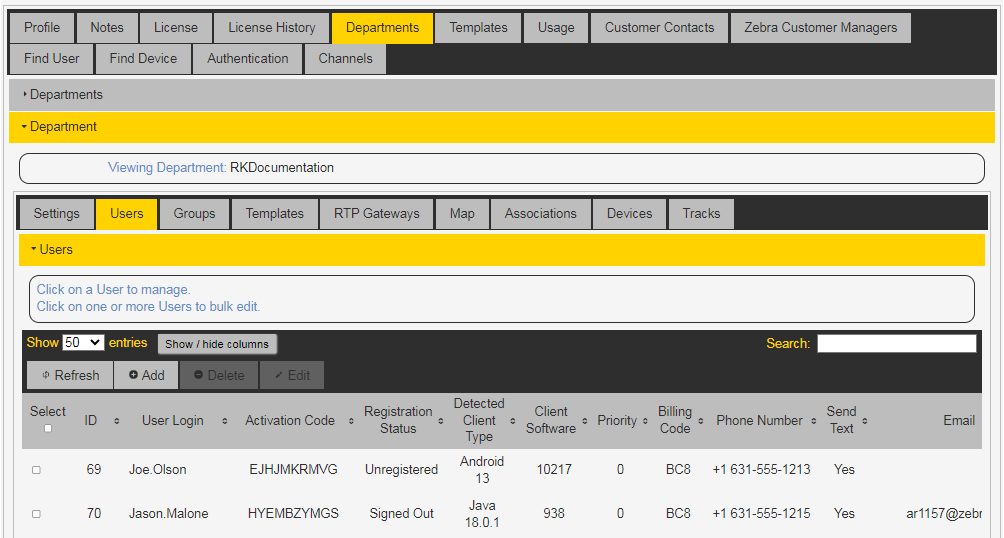This screenshot has width=1004, height=538.
Task: Click phone number +1 631-555-1215
Action: pos(761,513)
